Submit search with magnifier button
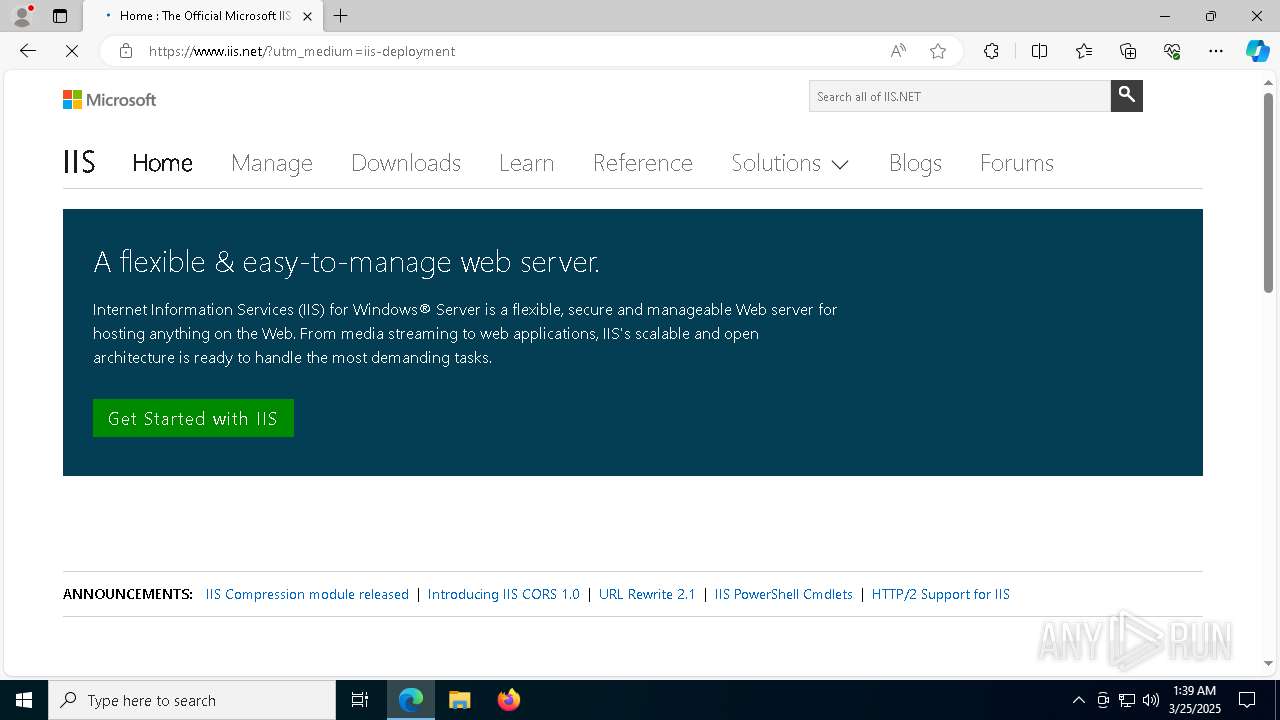 pos(1127,96)
